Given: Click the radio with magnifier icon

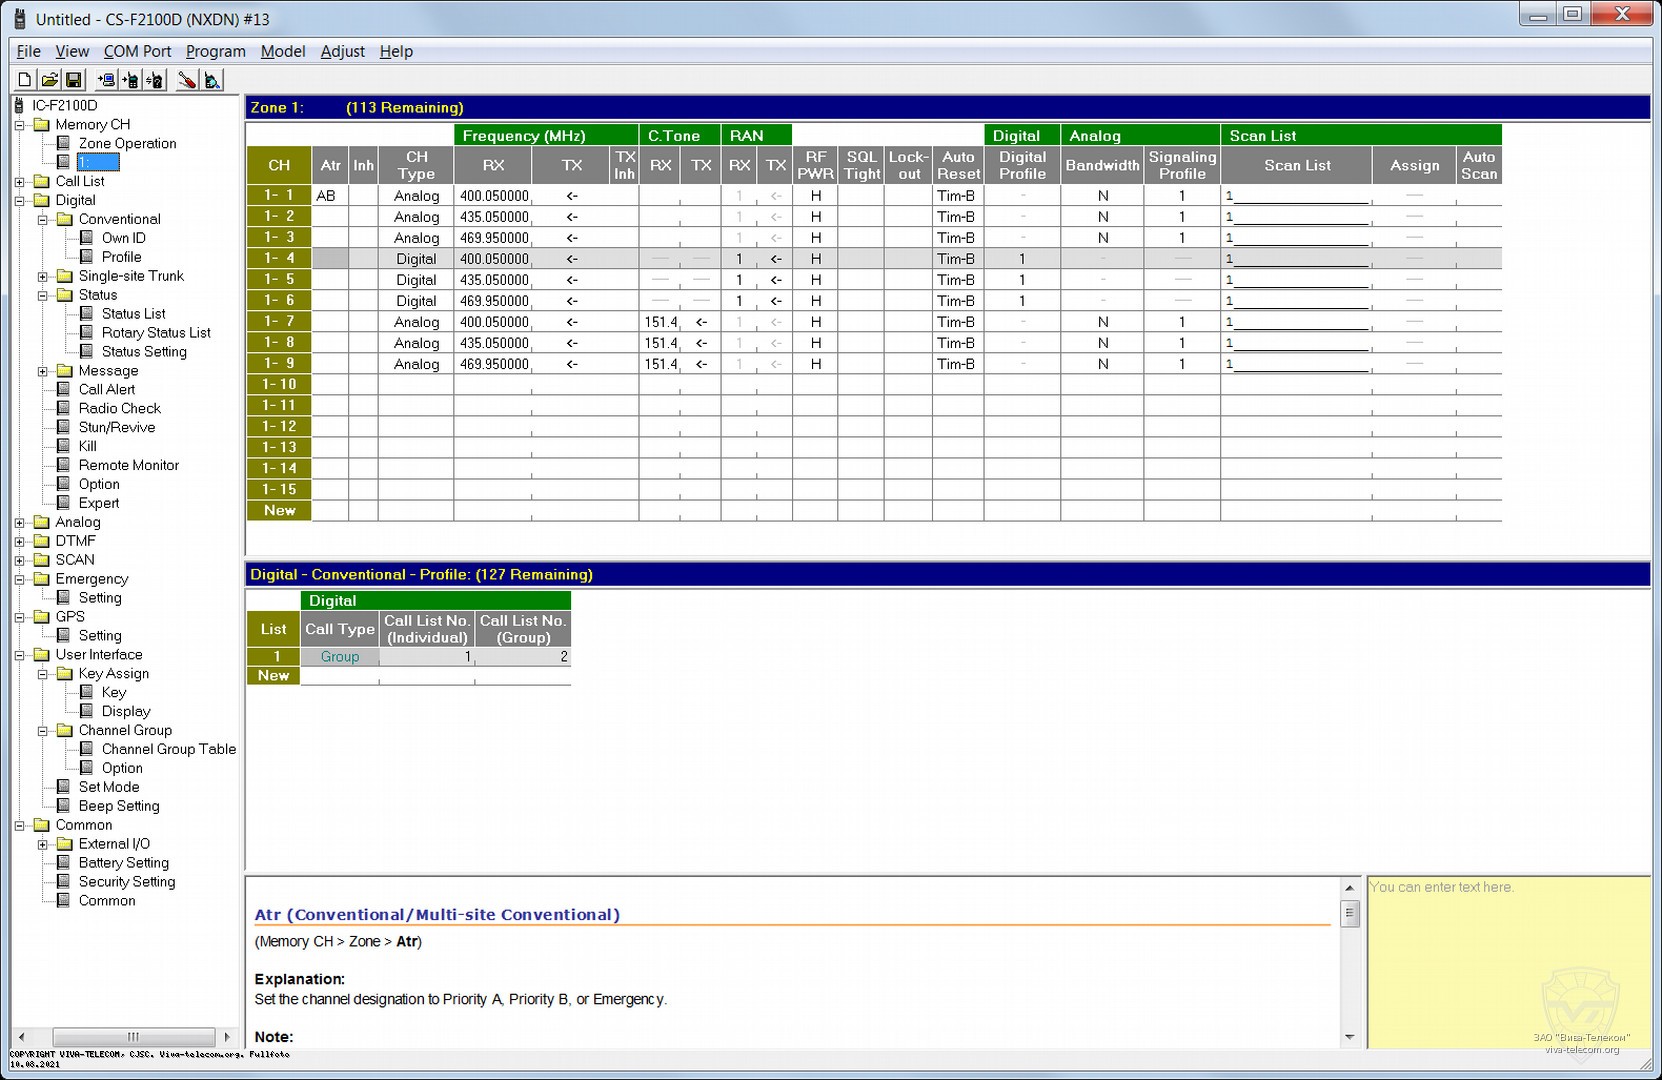Looking at the screenshot, I should (212, 80).
